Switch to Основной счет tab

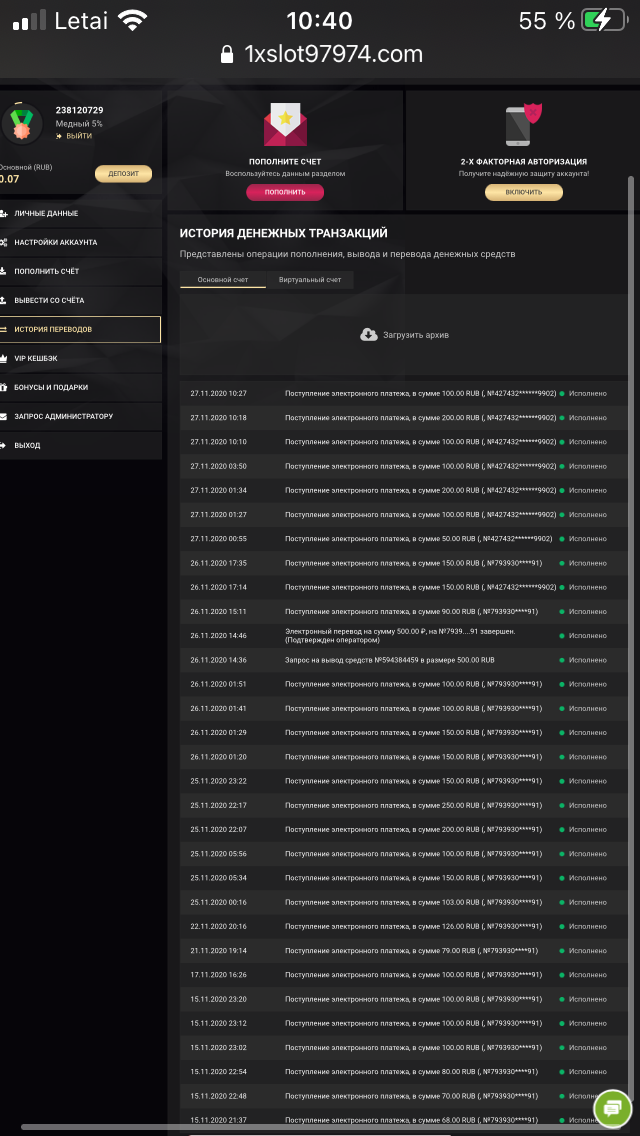coord(222,280)
